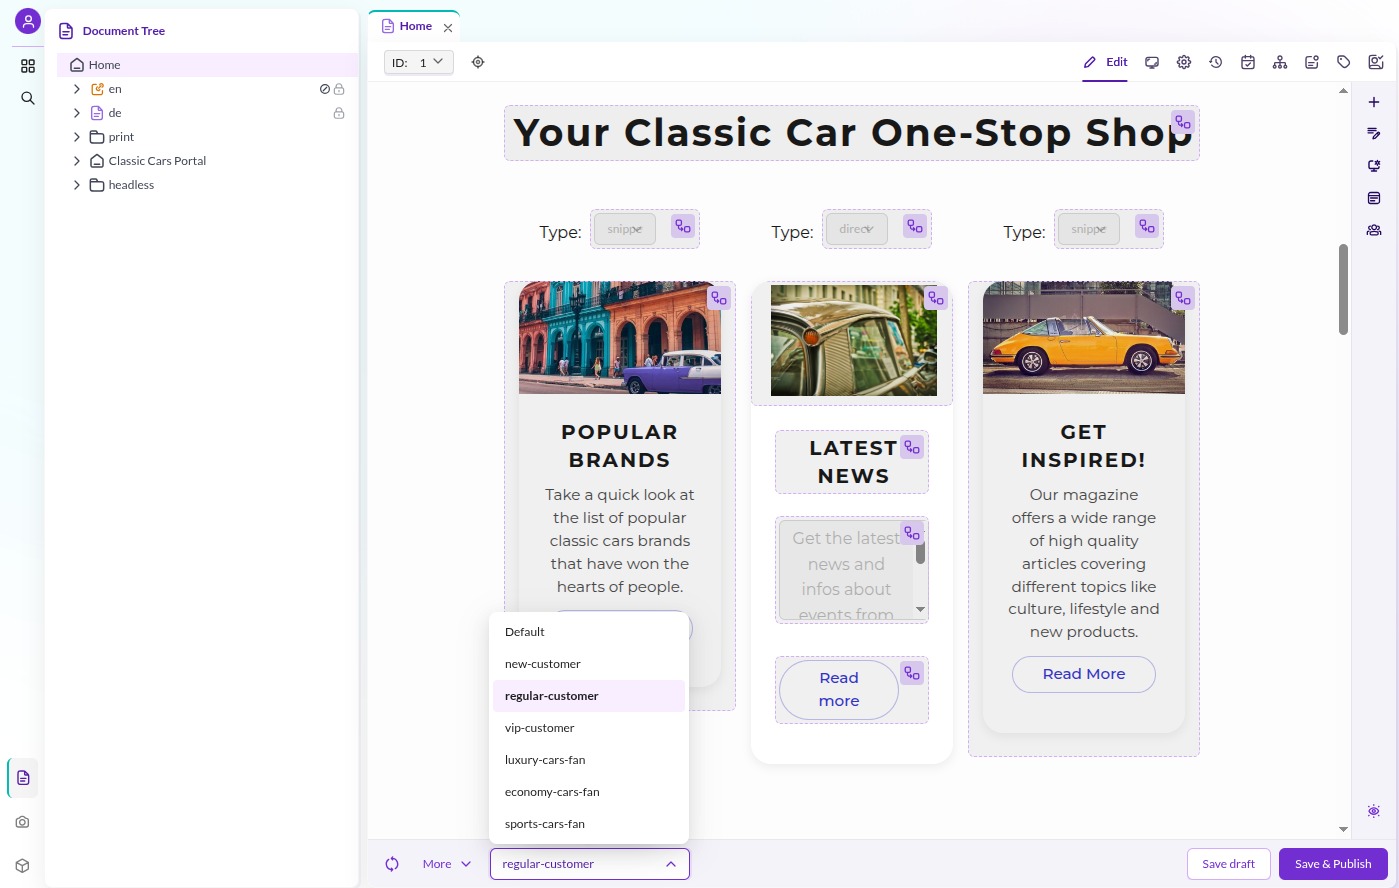This screenshot has height=888, width=1399.
Task: Locate document in tree with target icon
Action: coord(478,62)
